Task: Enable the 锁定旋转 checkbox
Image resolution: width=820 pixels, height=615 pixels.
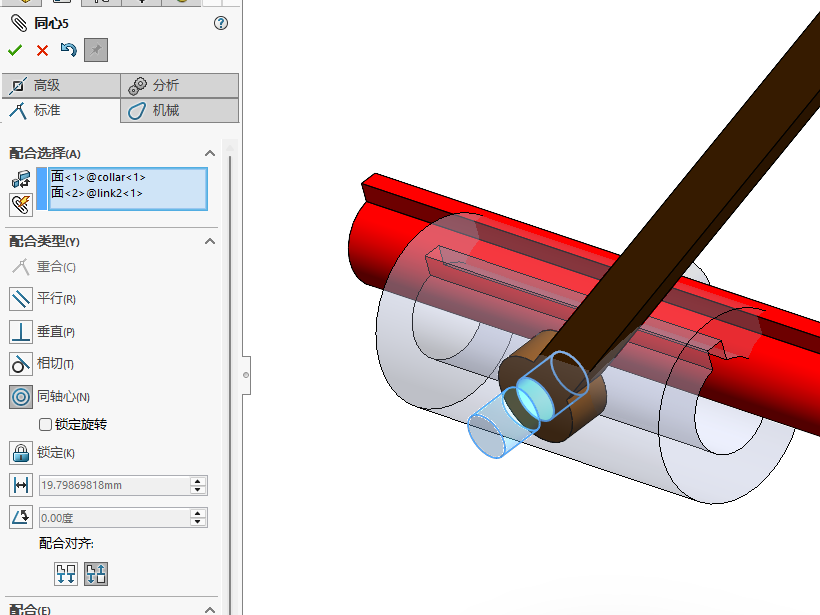Action: [45, 425]
